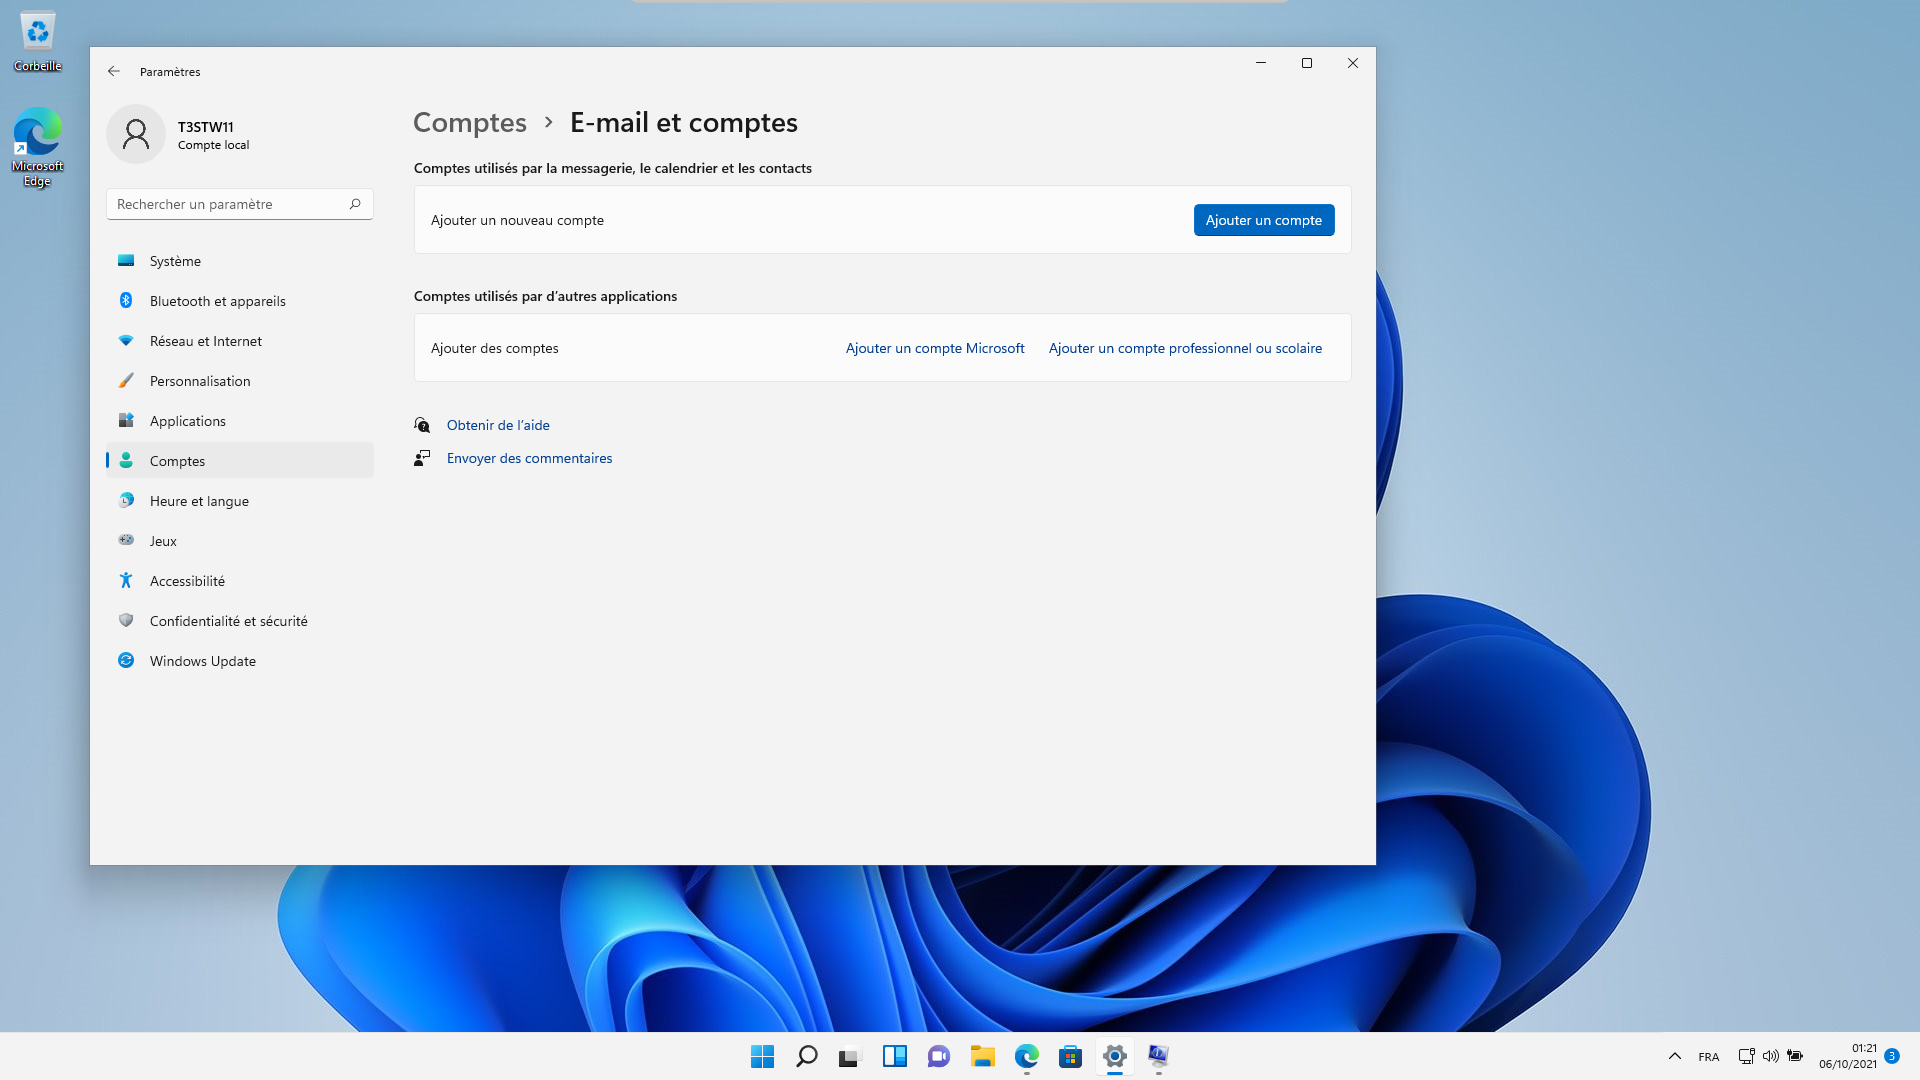
Task: Open Microsoft Store from taskbar
Action: 1070,1056
